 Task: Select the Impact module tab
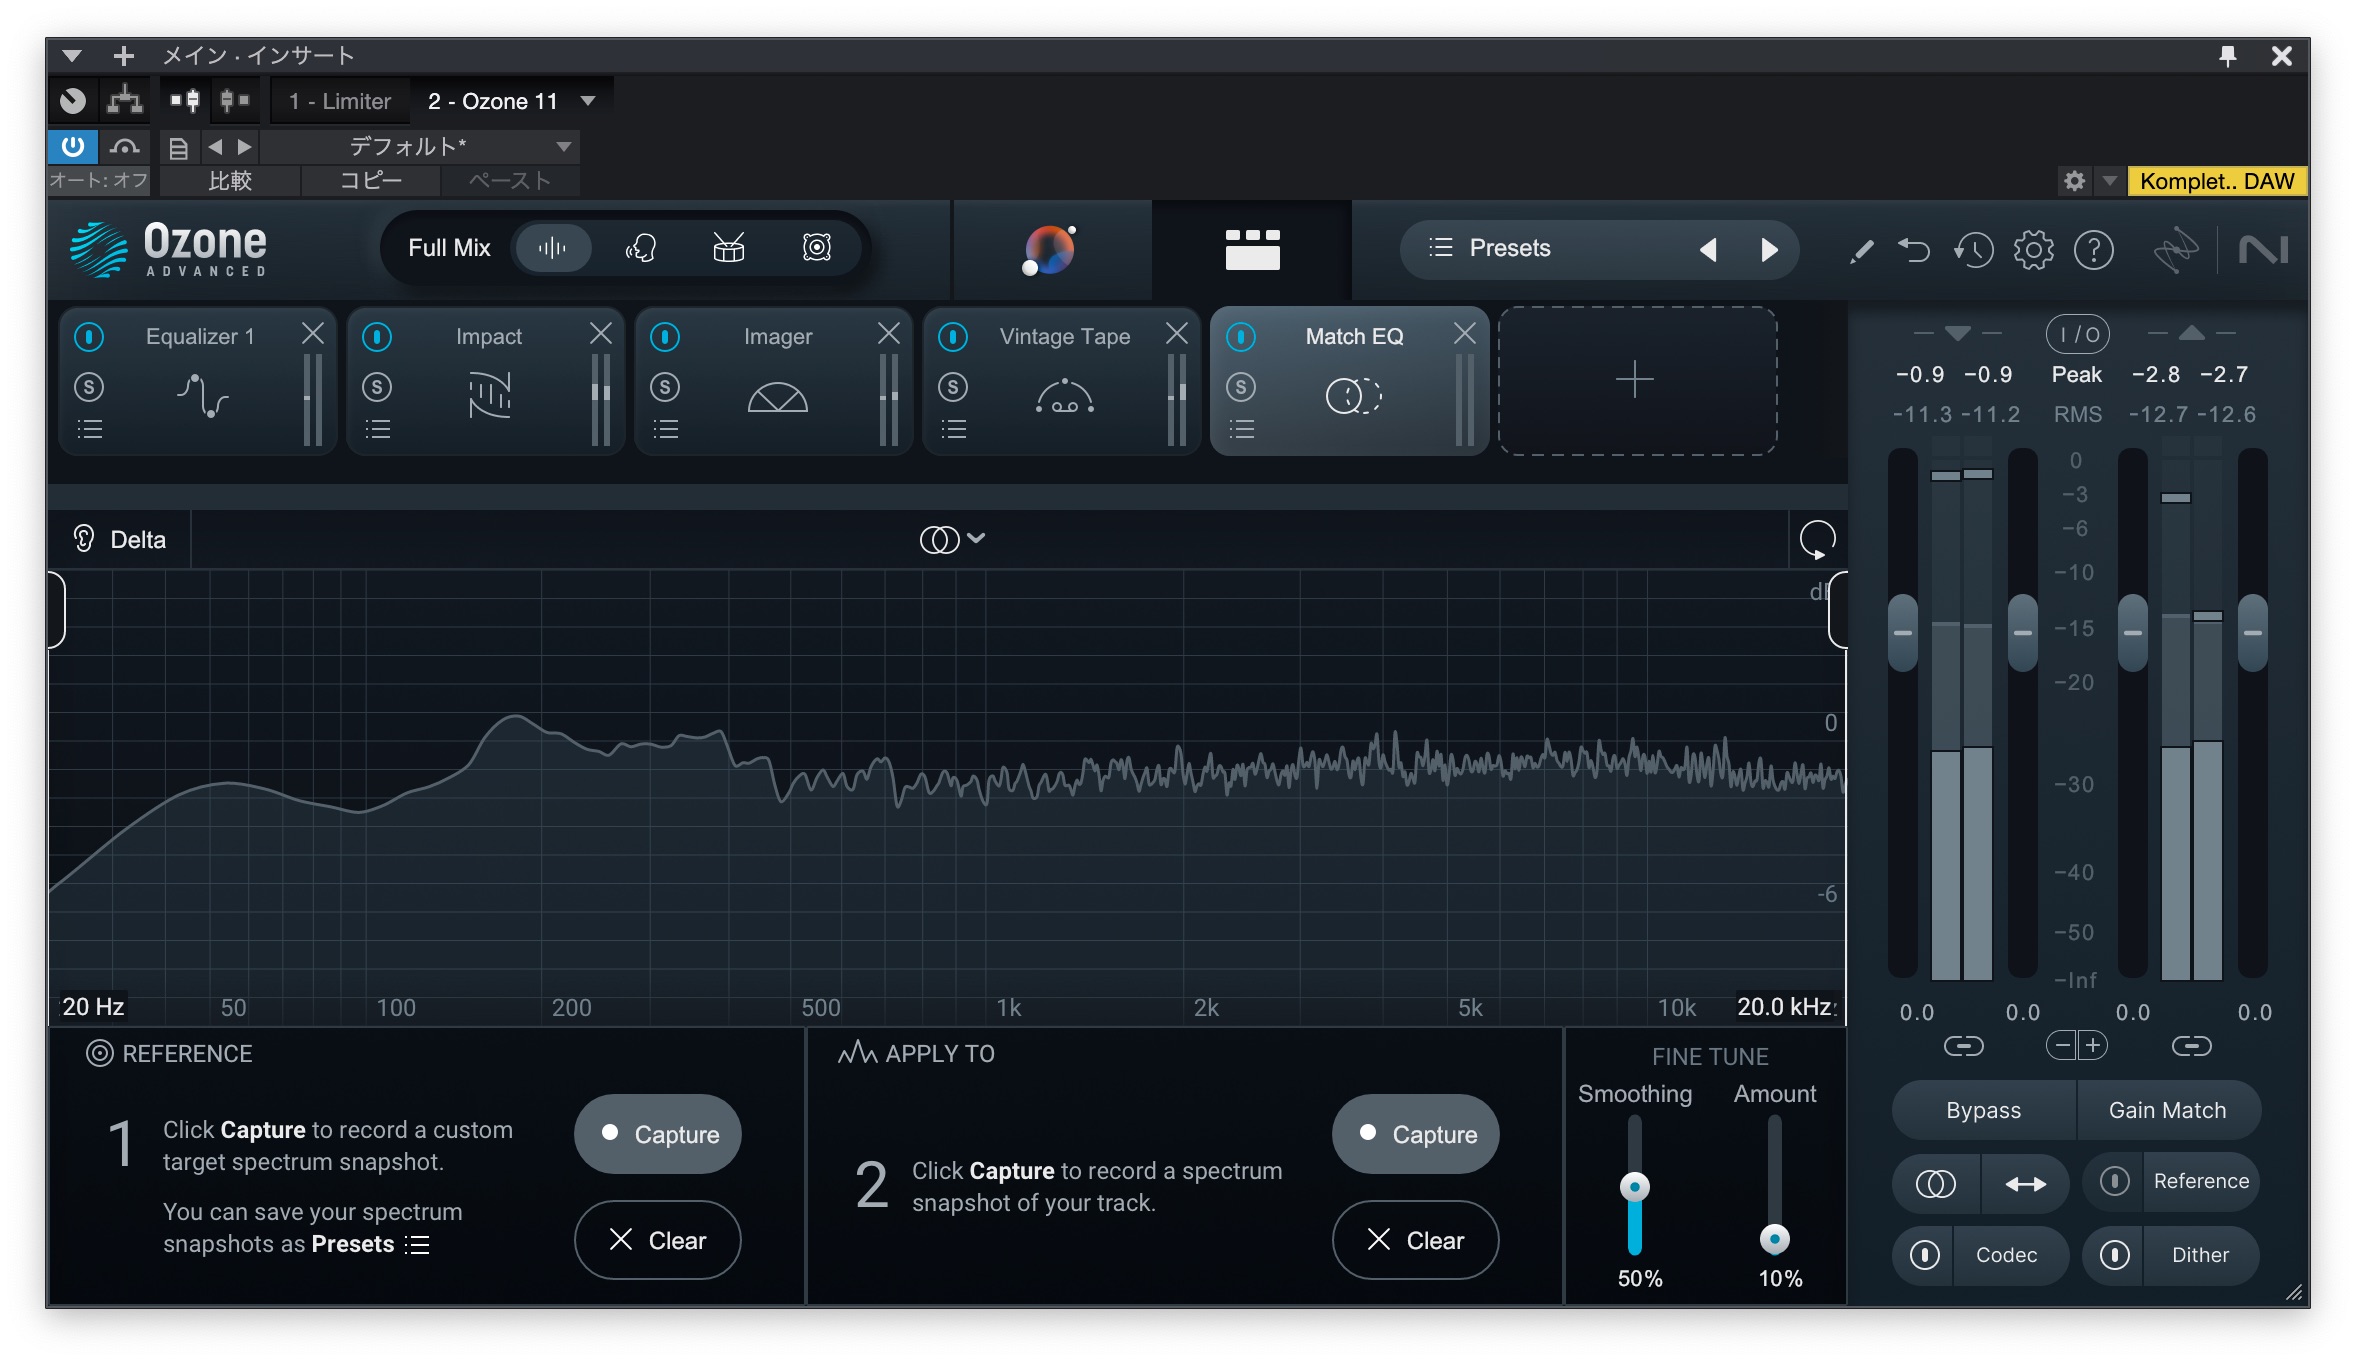(488, 337)
